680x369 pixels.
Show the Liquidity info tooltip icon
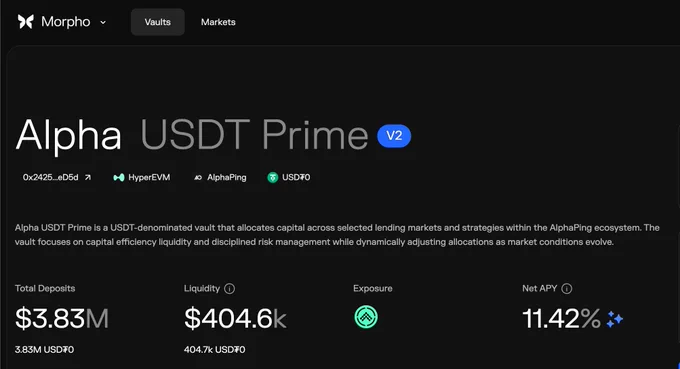(229, 289)
